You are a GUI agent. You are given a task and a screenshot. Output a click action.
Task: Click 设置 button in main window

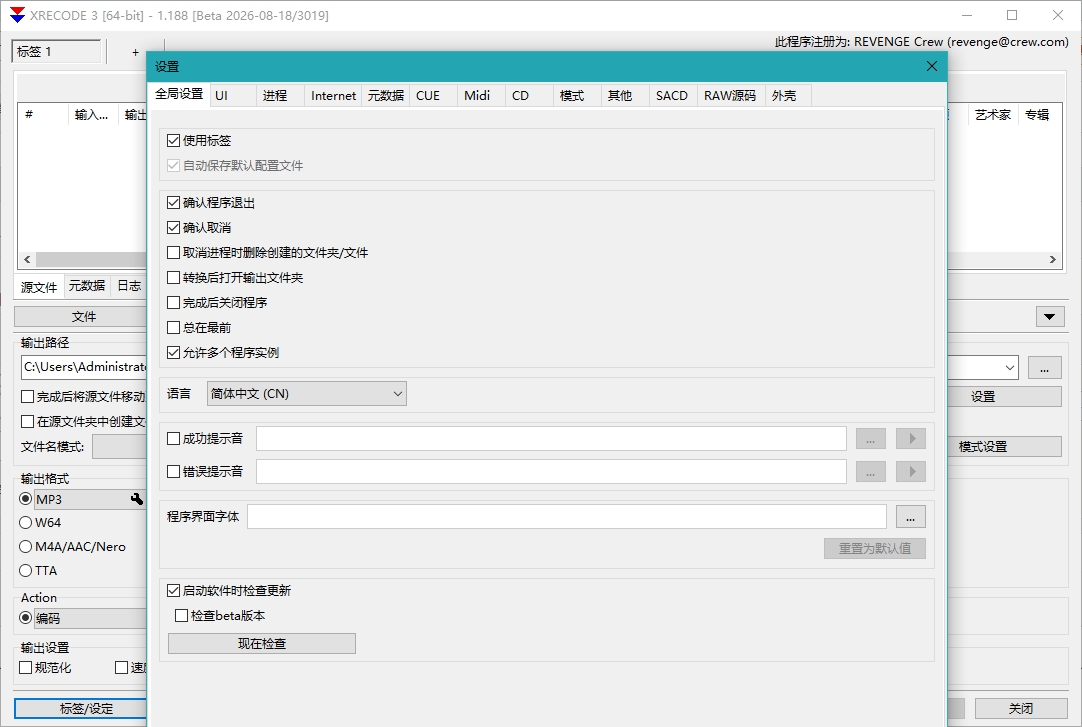click(x=1004, y=397)
